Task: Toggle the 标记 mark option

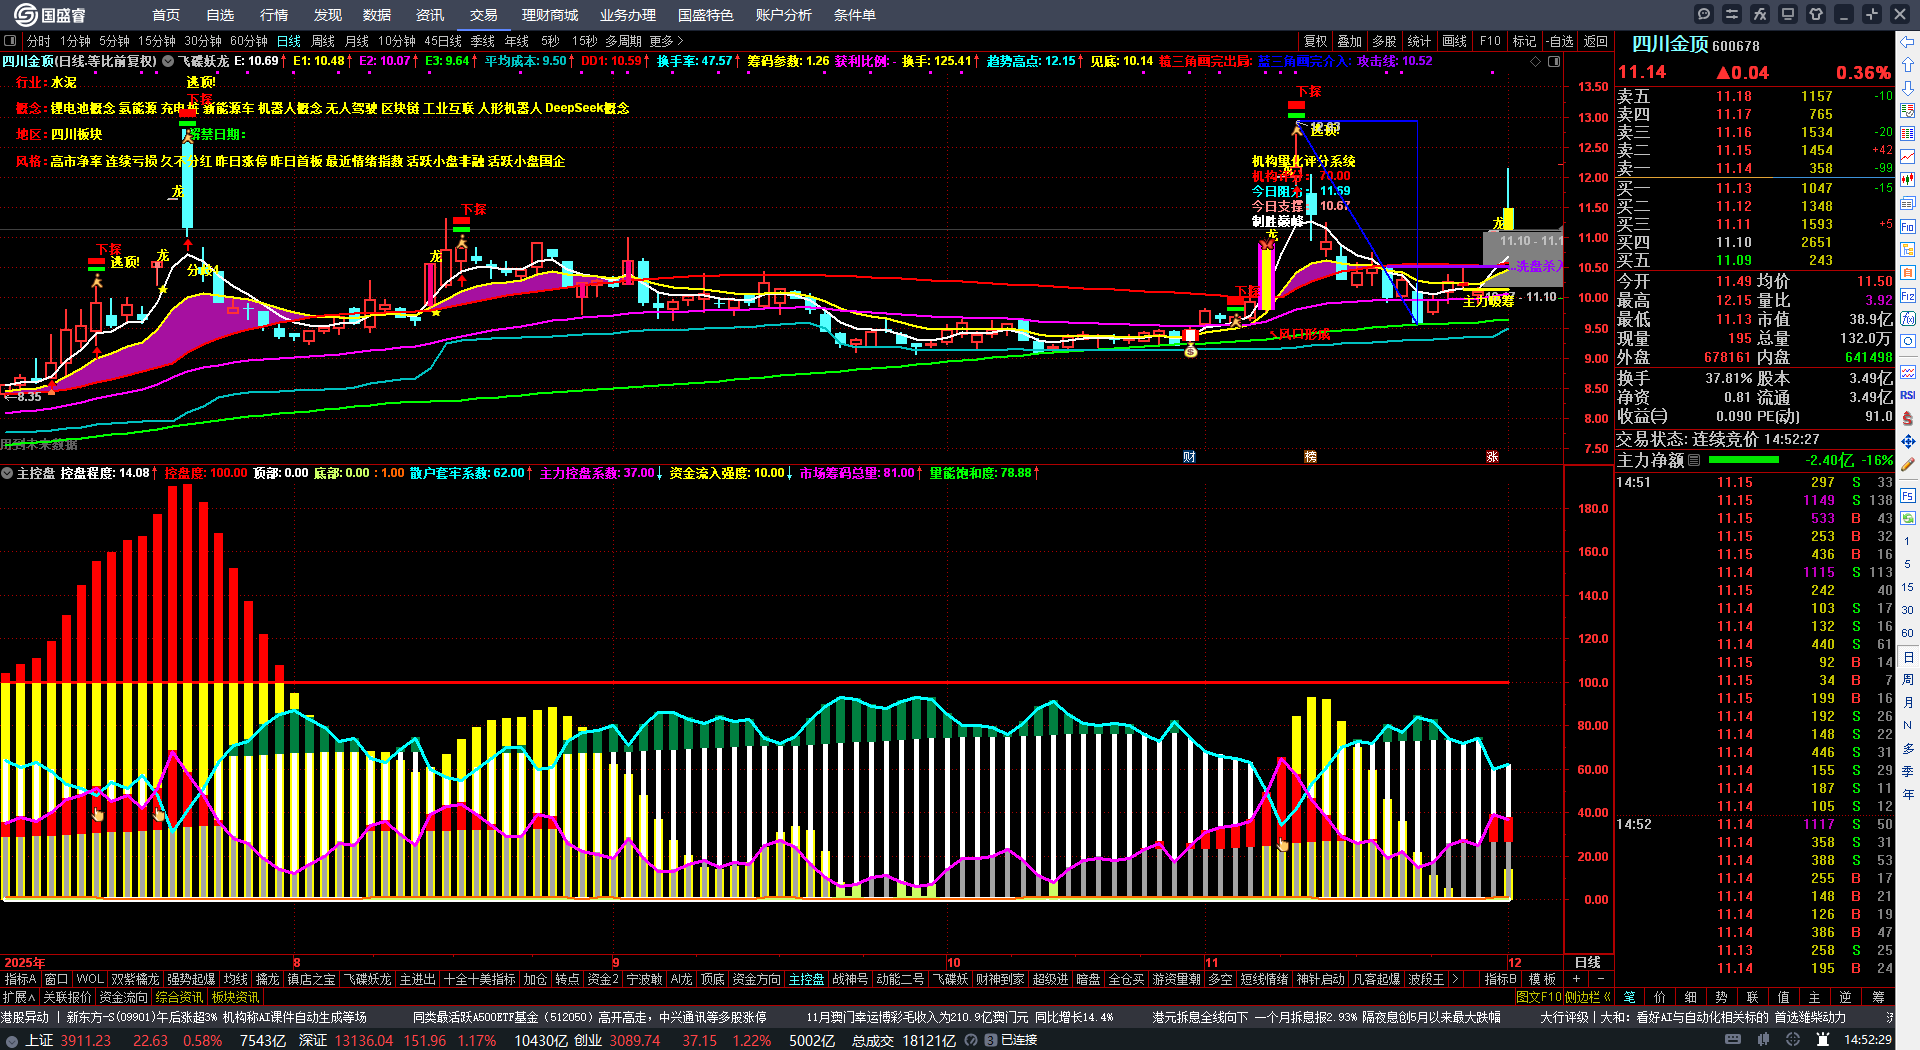Action: click(x=1524, y=41)
